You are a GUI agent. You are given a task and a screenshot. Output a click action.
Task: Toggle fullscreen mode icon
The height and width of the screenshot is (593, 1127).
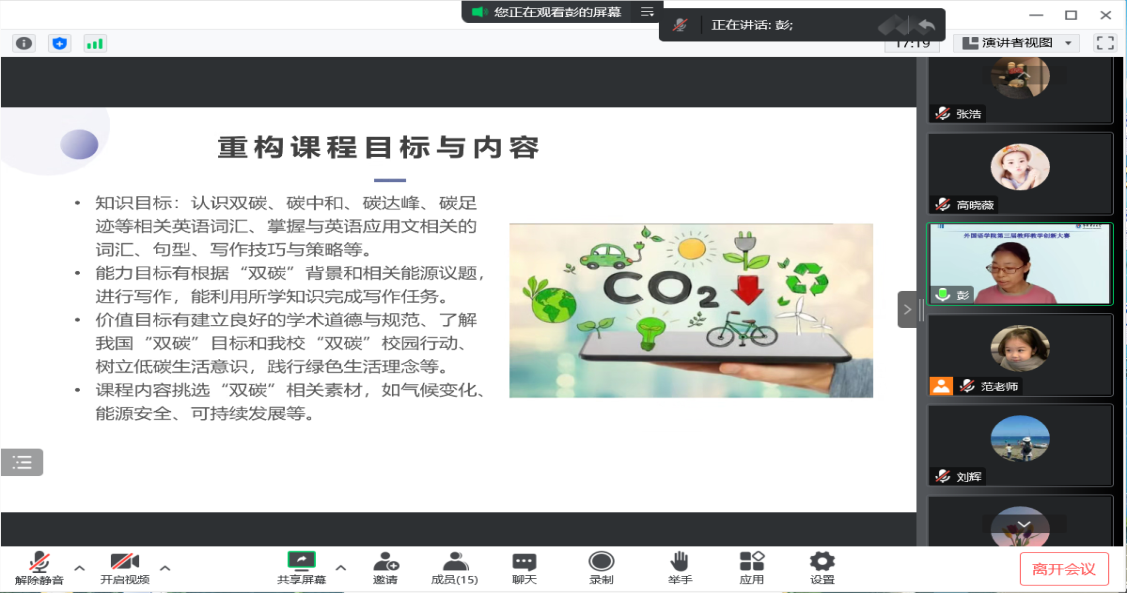point(1105,43)
